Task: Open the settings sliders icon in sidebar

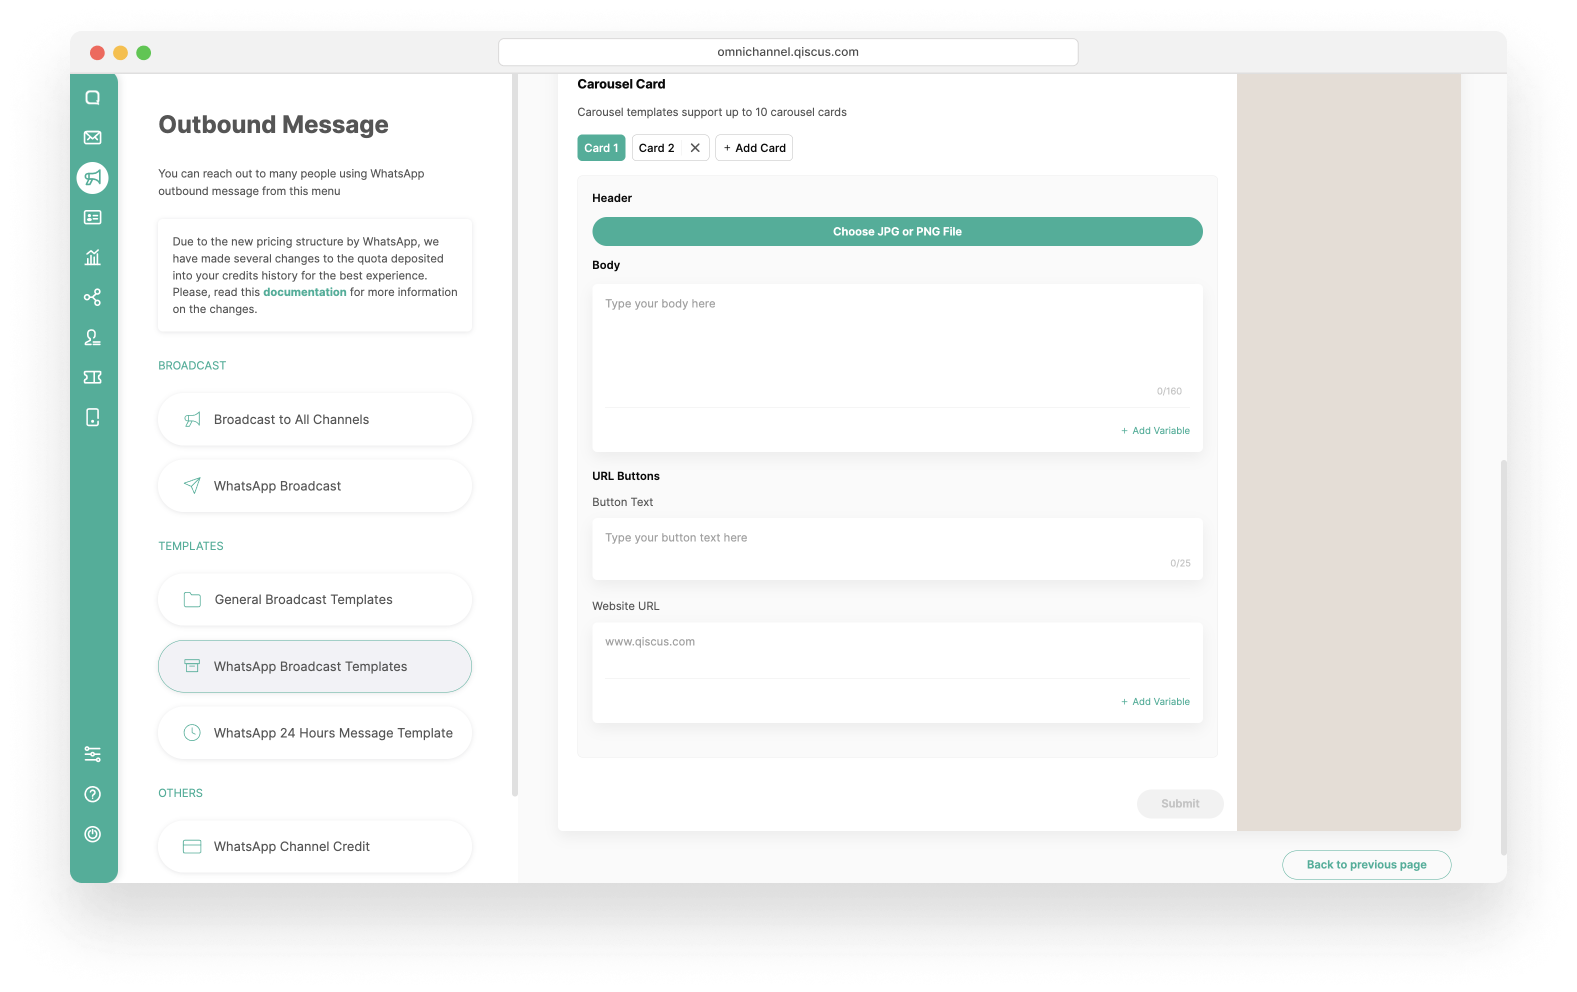Action: (92, 754)
